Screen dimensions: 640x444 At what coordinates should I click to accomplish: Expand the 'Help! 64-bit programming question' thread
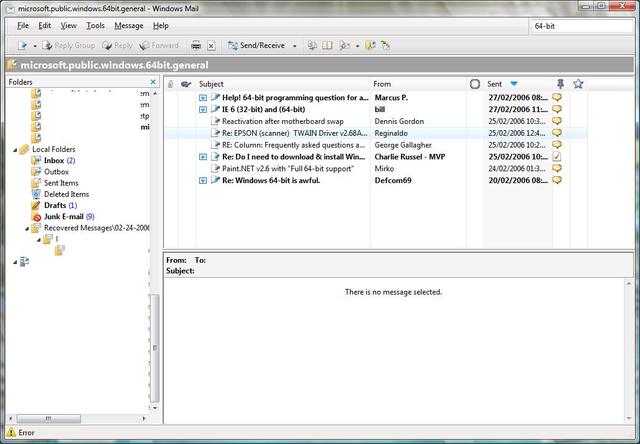tap(203, 98)
